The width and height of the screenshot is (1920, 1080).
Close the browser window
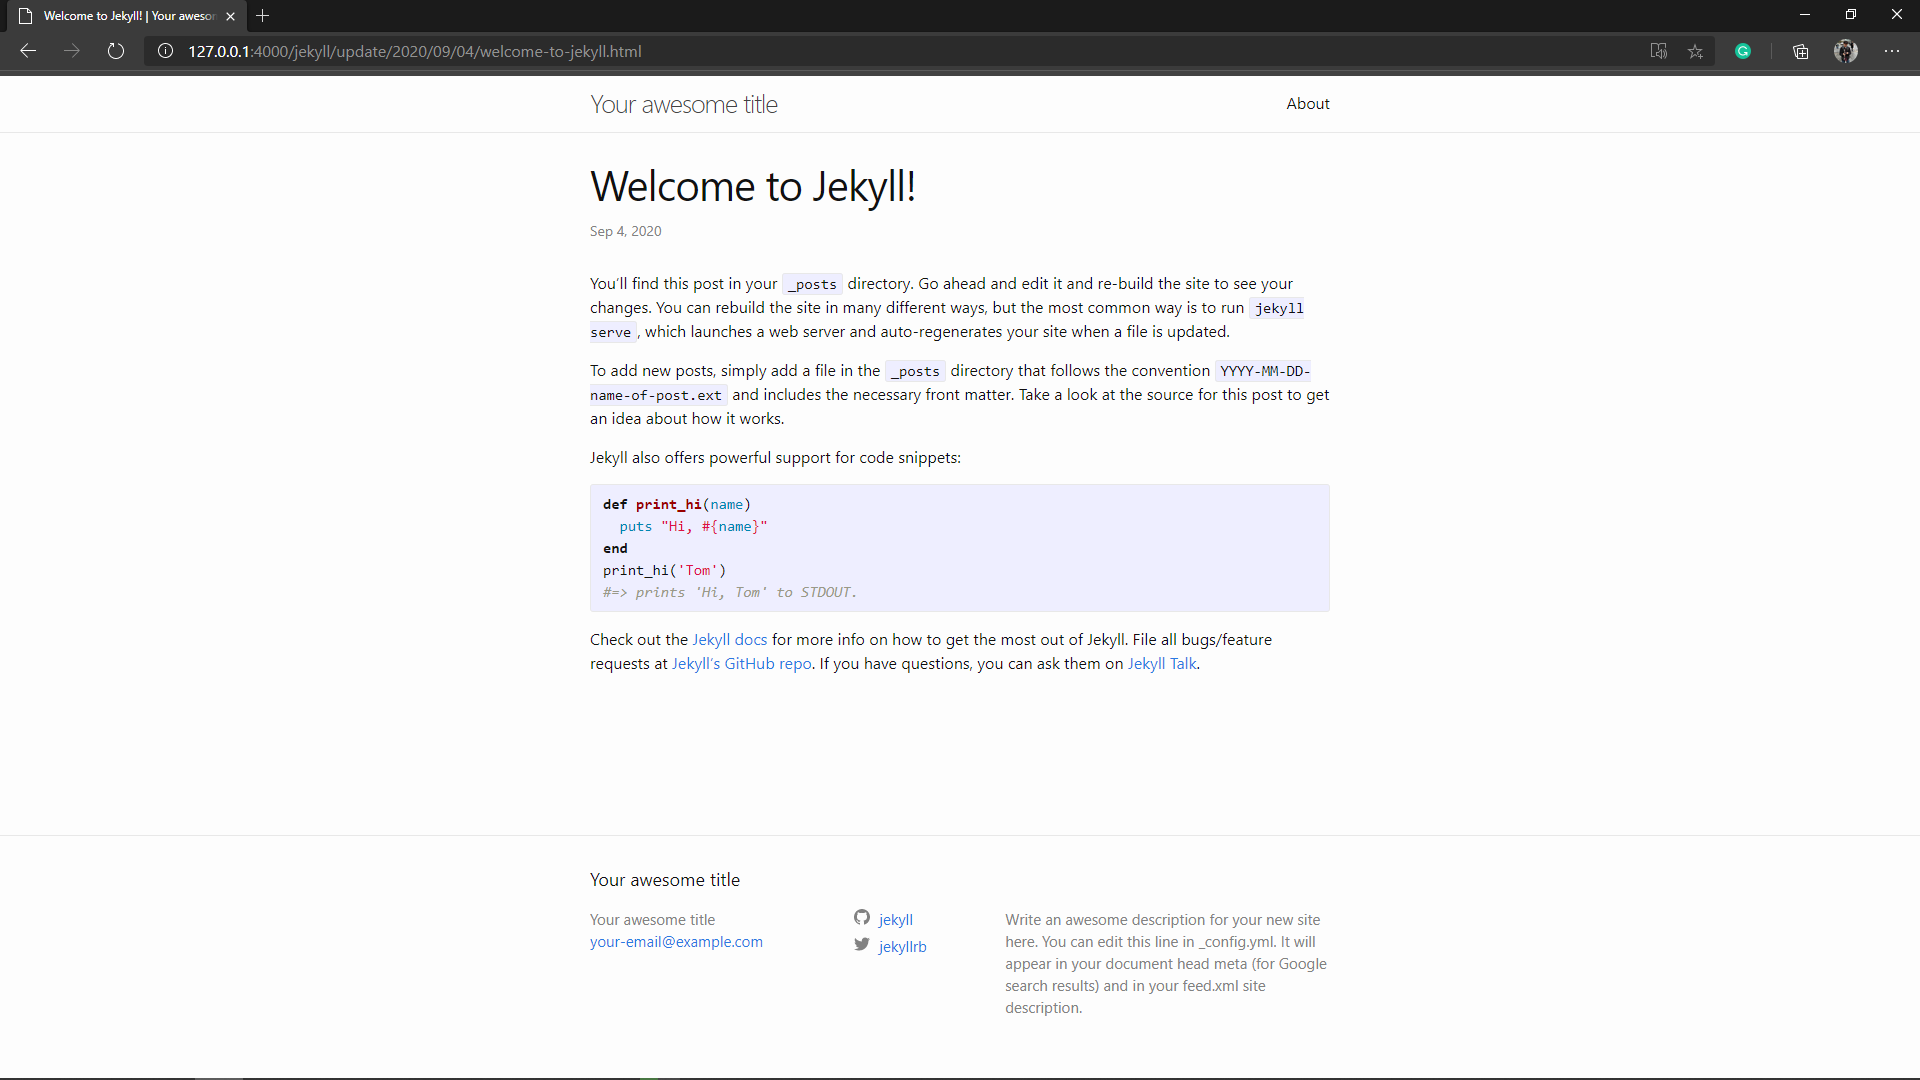[x=1897, y=15]
